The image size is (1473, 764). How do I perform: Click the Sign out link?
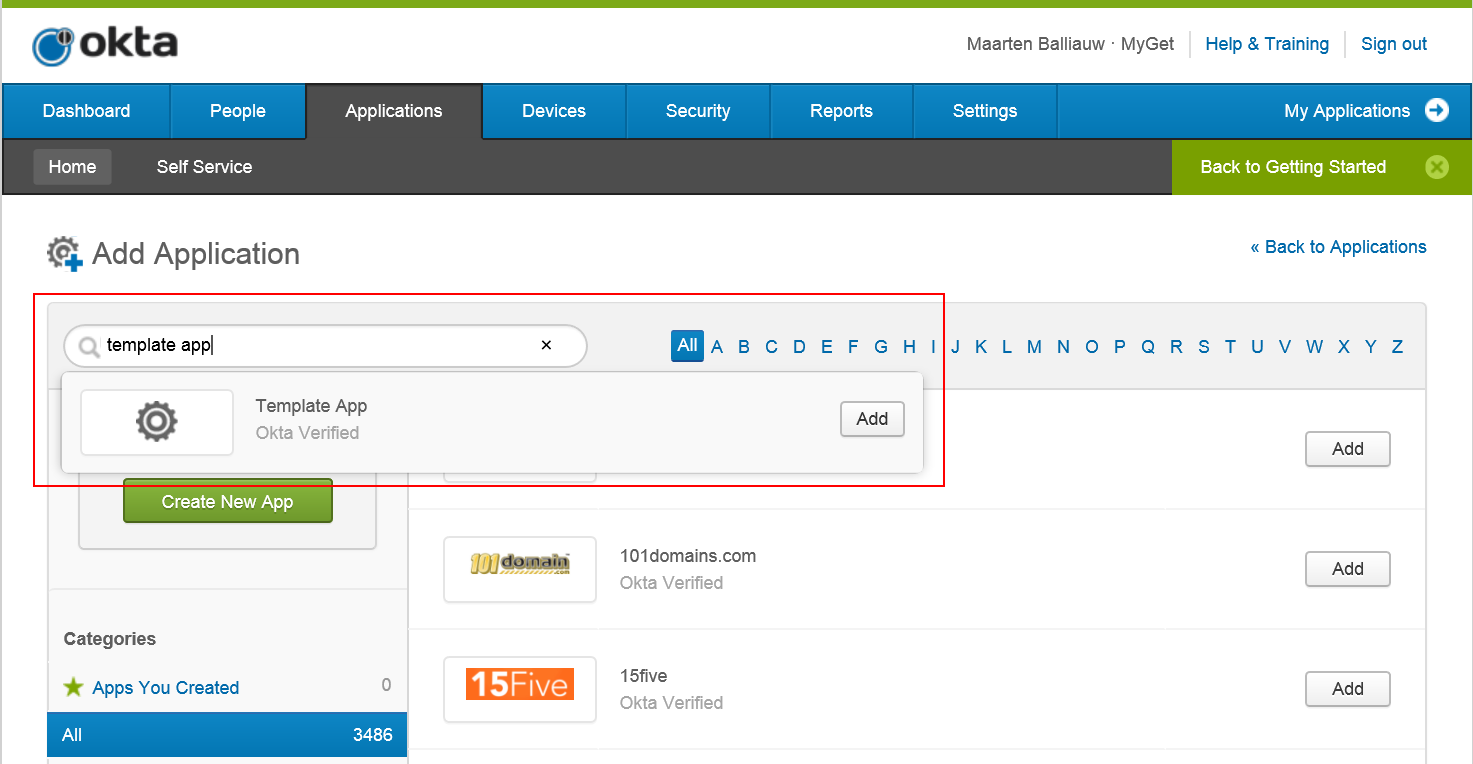point(1393,44)
